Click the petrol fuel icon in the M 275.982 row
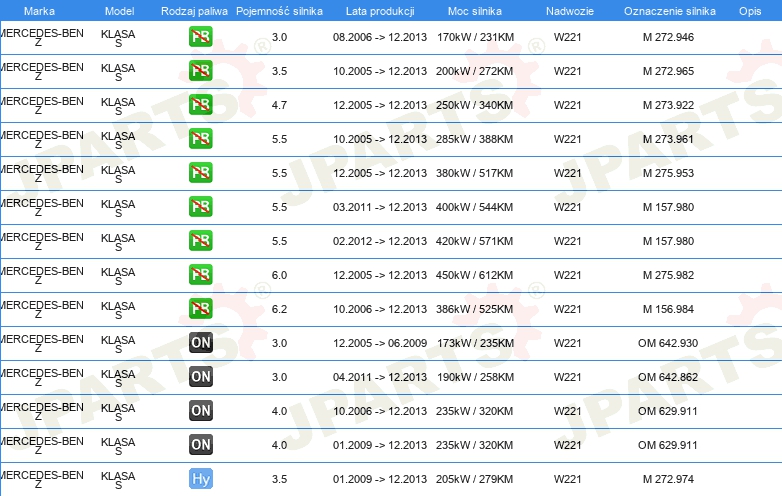 pyautogui.click(x=200, y=275)
